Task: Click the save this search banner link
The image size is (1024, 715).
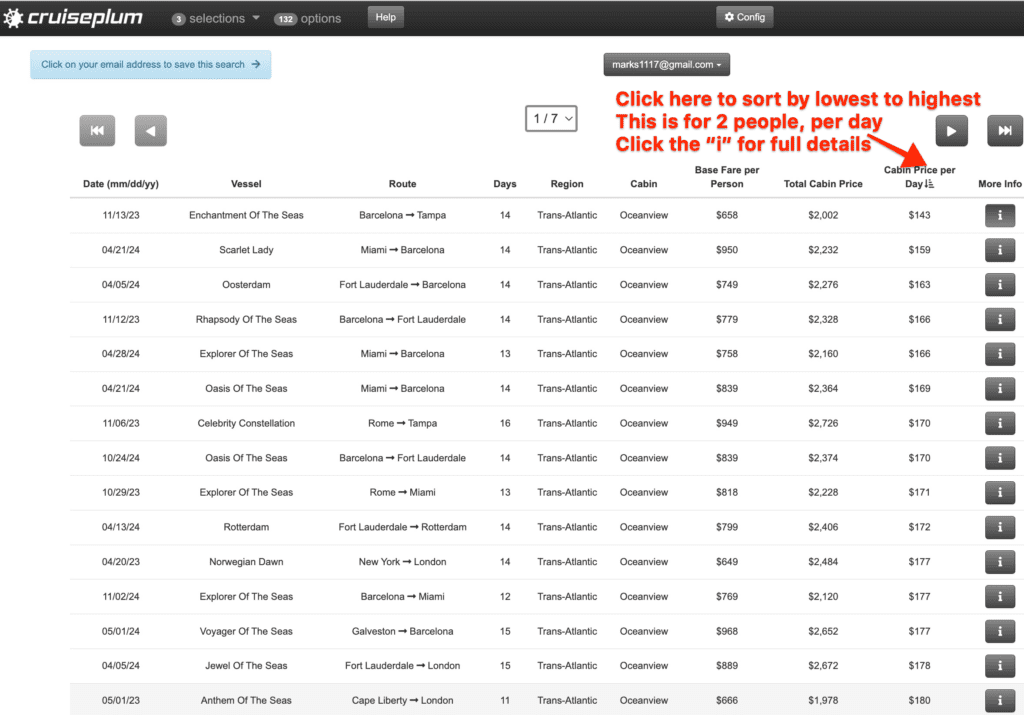Action: point(150,63)
